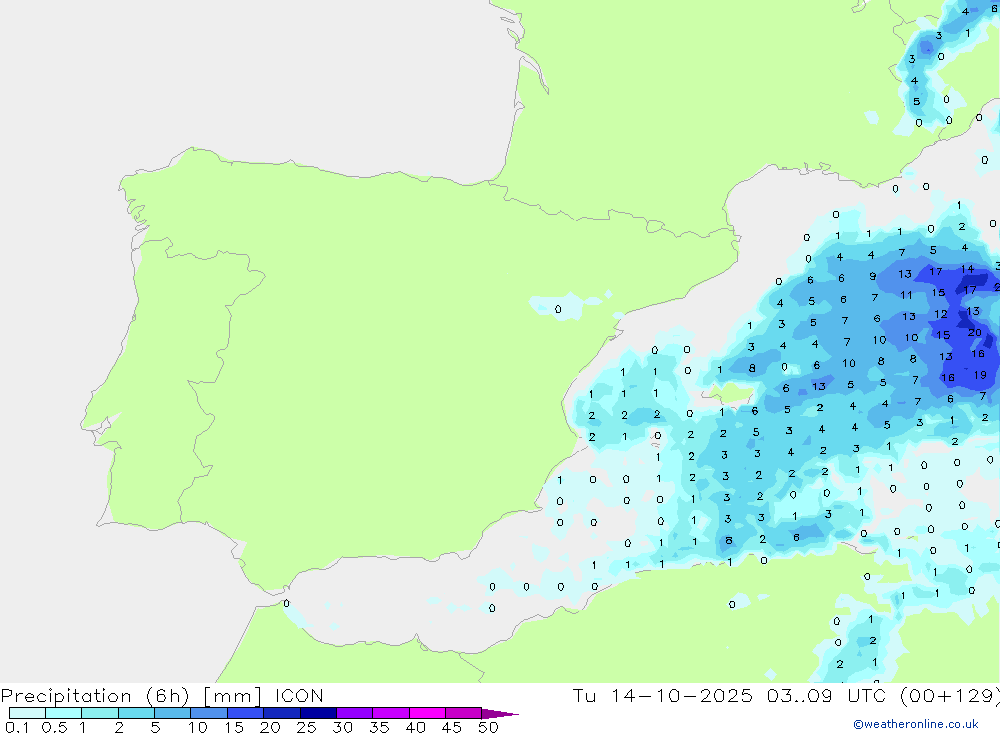Pick the bright magenta swatch between 40 and 45
This screenshot has width=1000, height=733.
427,713
